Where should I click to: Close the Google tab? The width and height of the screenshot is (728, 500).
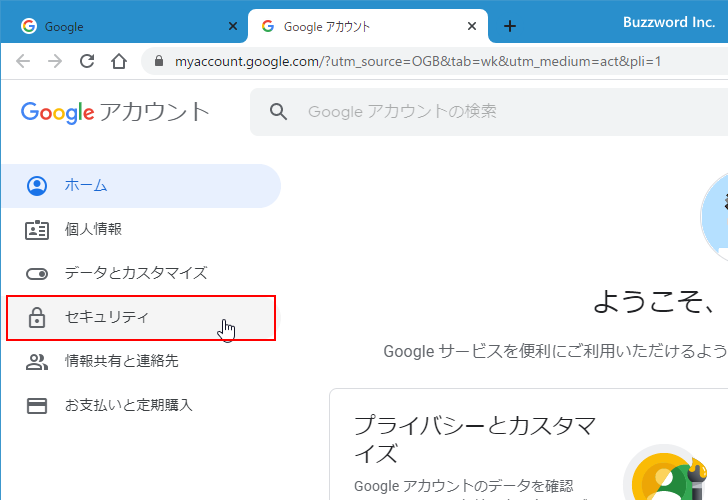233,26
